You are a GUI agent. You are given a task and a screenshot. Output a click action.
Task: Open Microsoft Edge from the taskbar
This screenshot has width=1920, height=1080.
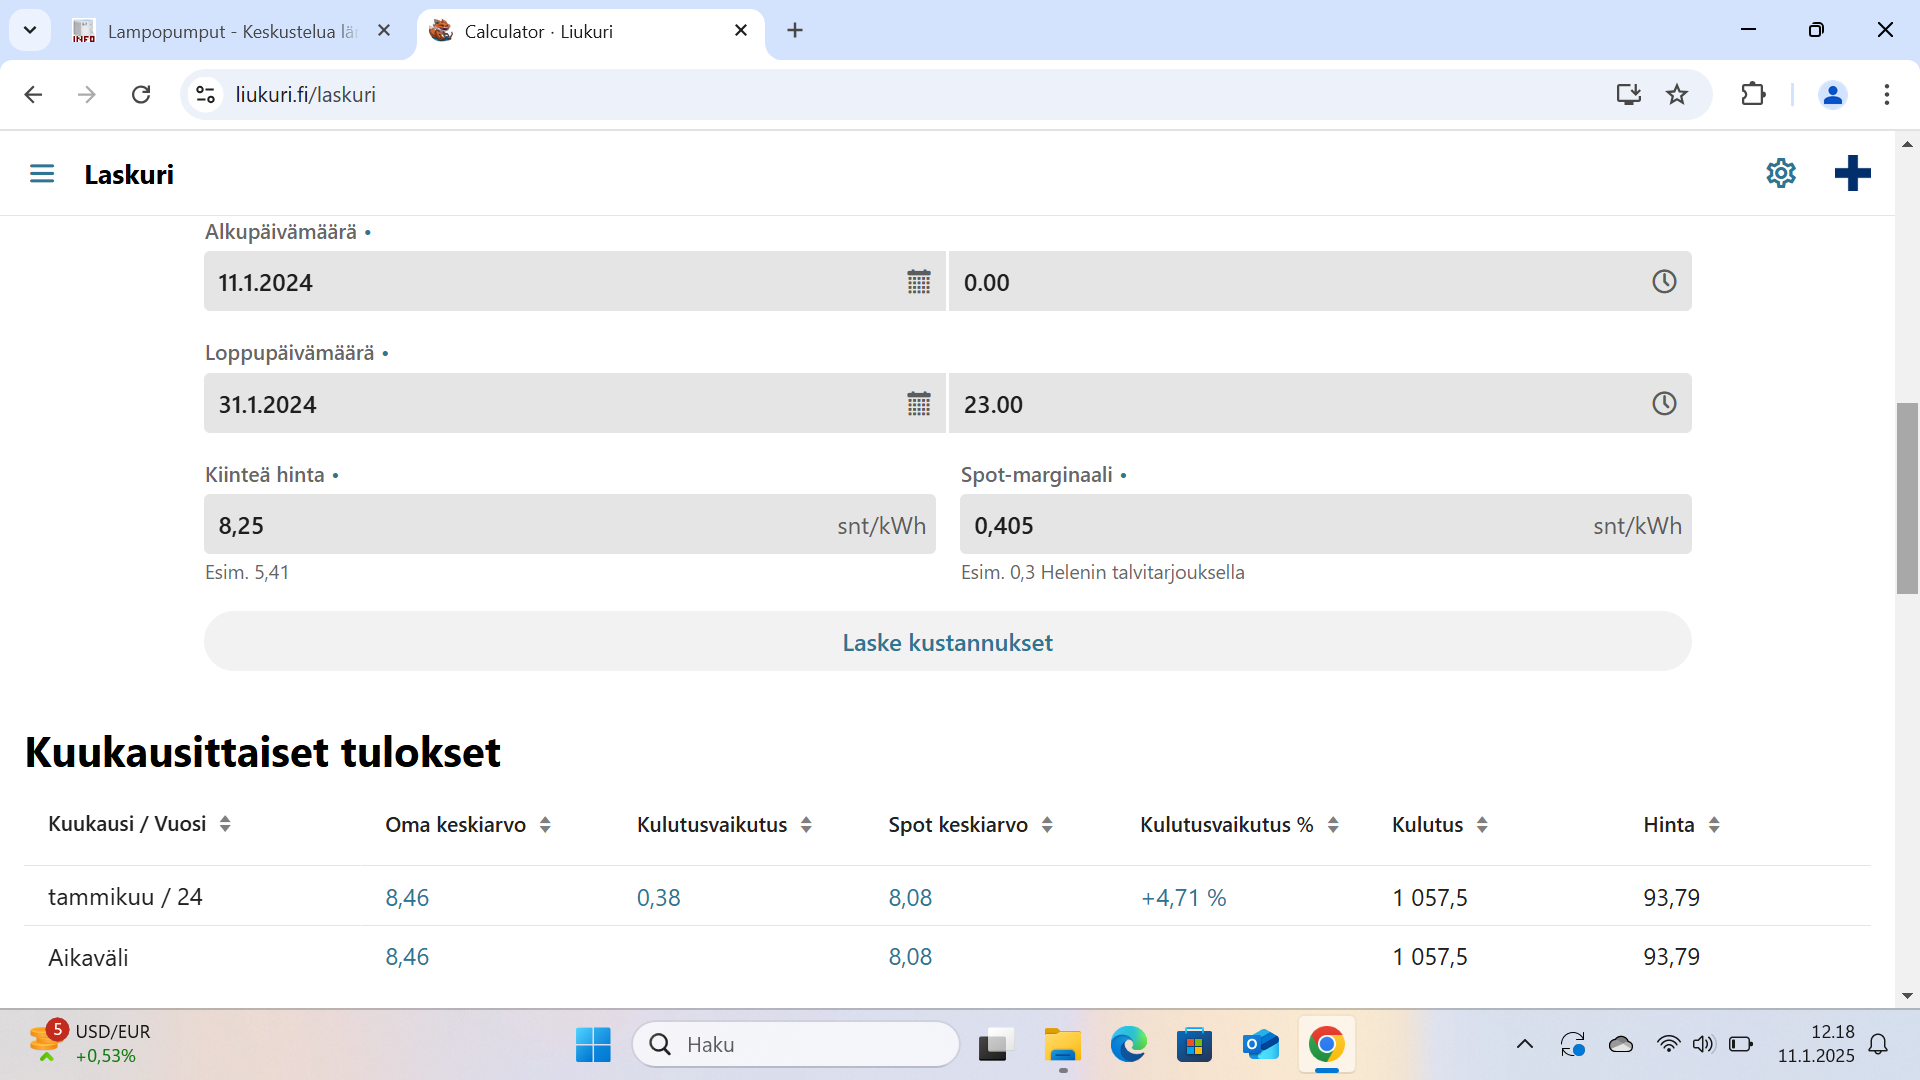pos(1128,1045)
